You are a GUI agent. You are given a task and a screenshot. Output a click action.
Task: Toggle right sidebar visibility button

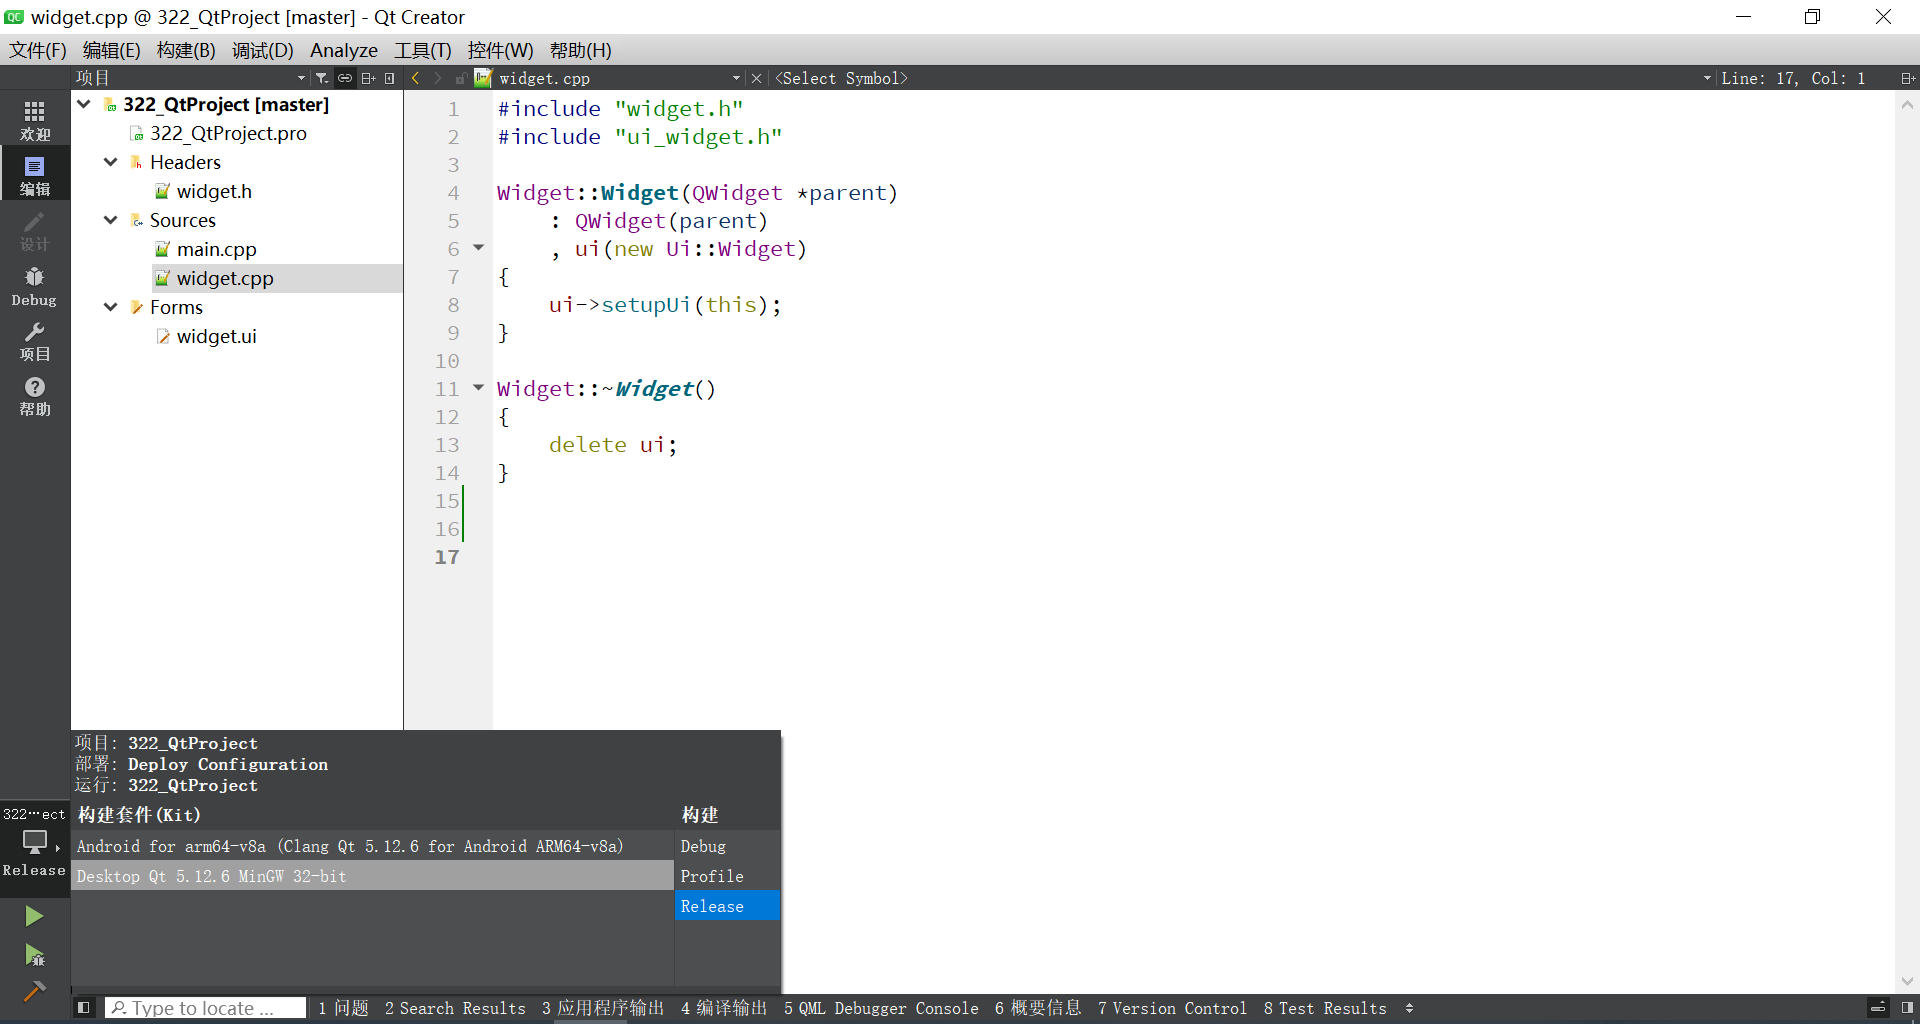(x=1907, y=1008)
